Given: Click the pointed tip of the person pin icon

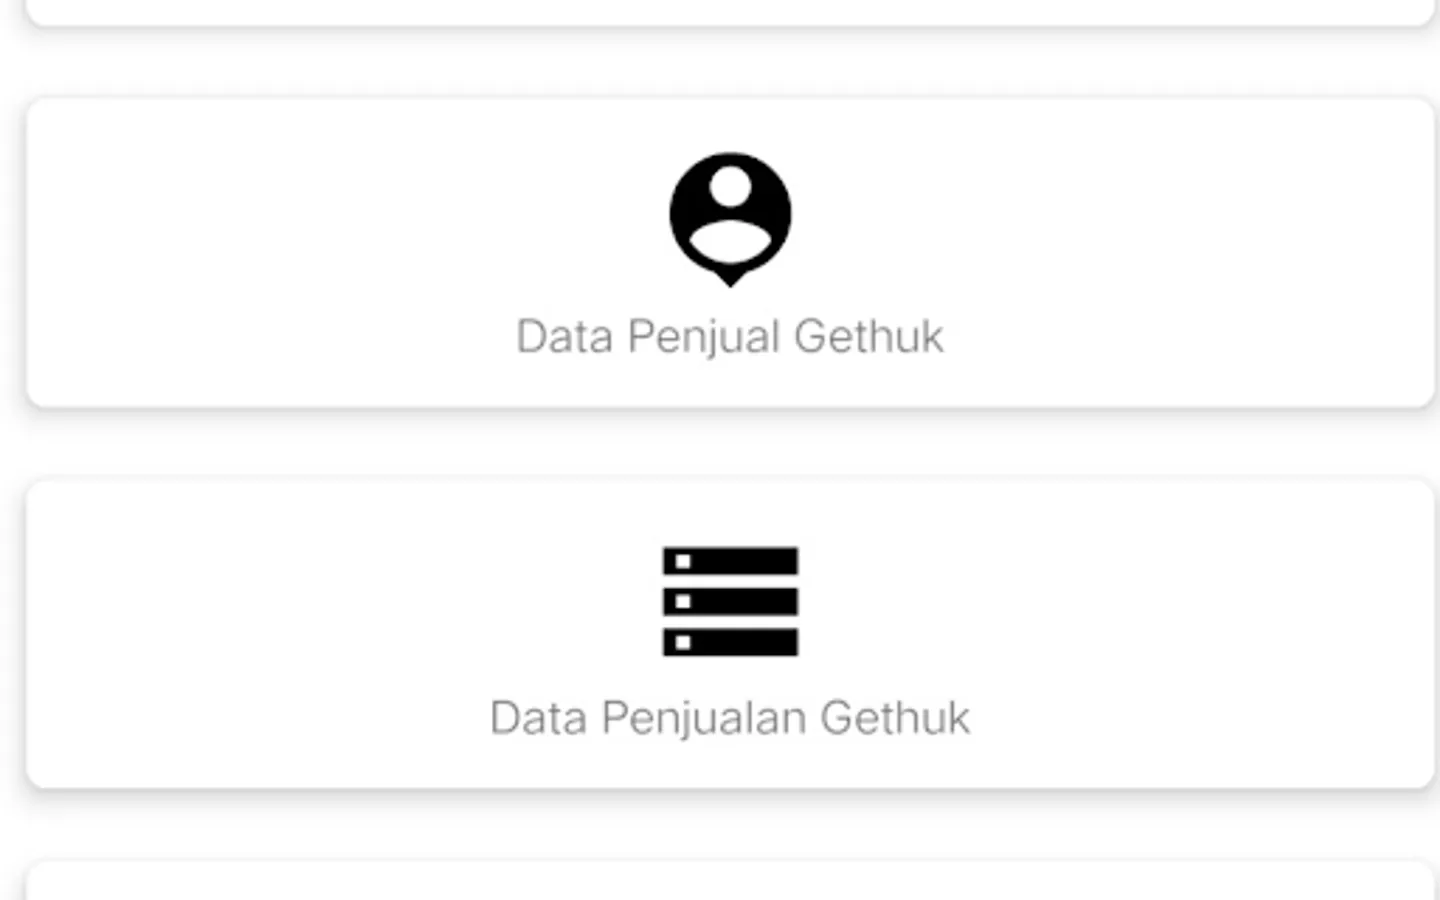Looking at the screenshot, I should [x=730, y=278].
